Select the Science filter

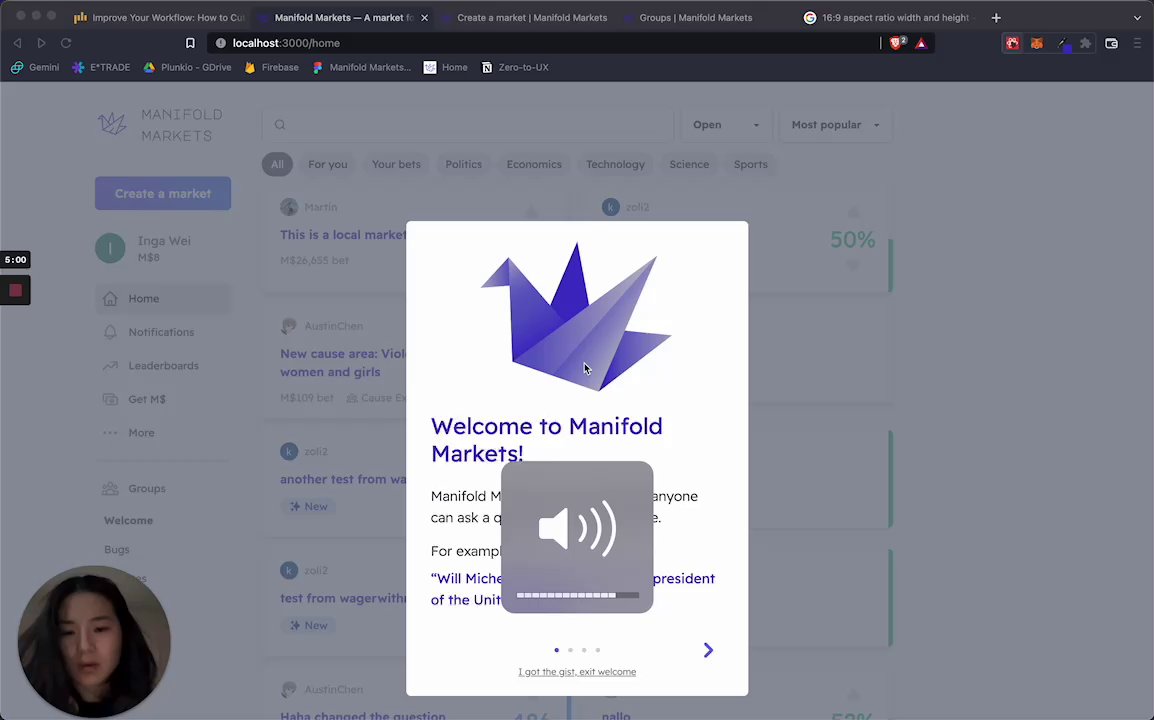(689, 164)
